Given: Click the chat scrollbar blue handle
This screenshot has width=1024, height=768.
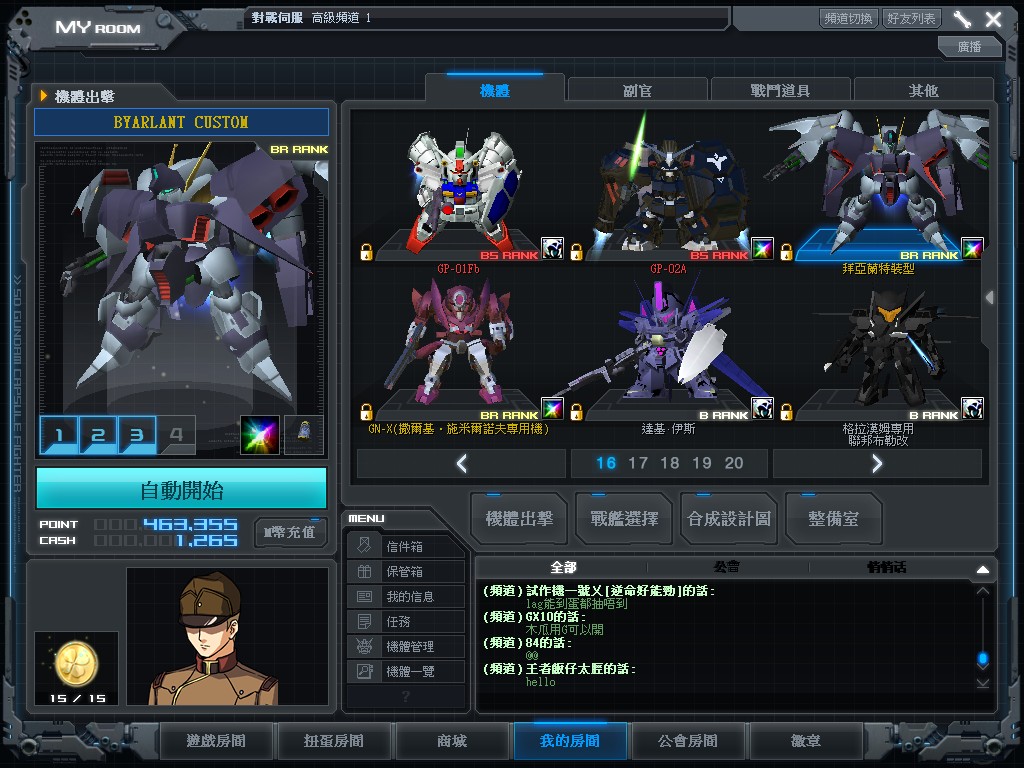Looking at the screenshot, I should [x=983, y=658].
